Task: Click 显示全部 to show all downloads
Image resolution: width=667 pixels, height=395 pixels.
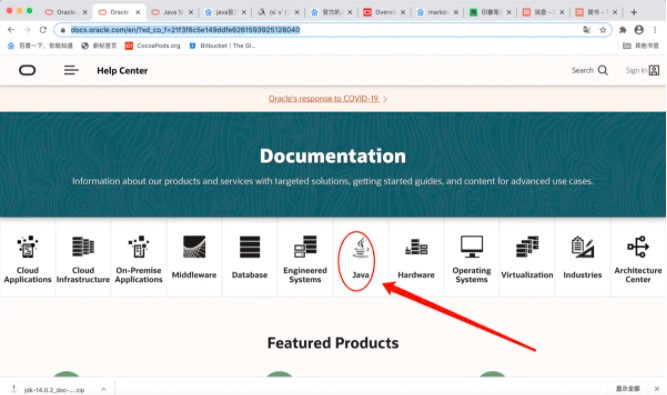Action: point(628,389)
